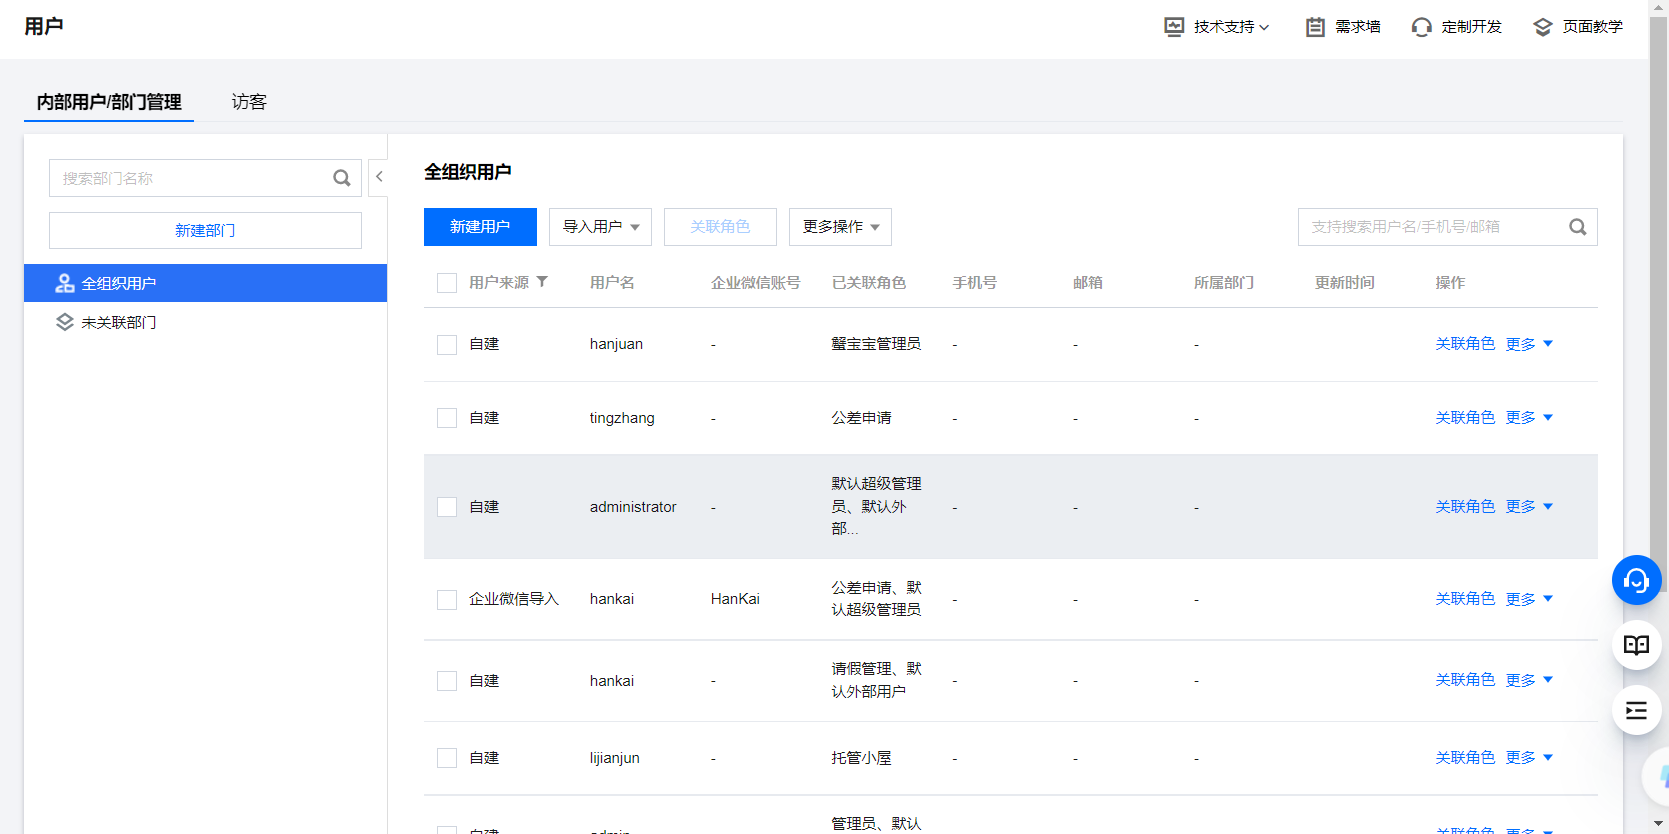Open the floating customer service headset button
This screenshot has height=834, width=1669.
pos(1636,580)
